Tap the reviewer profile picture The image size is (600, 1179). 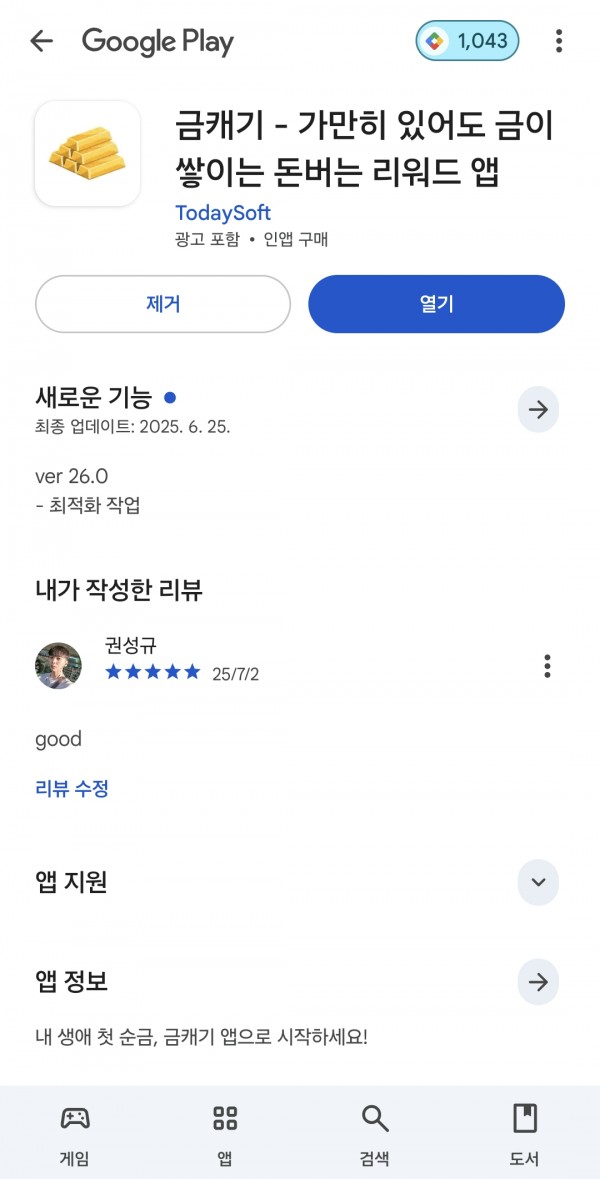[x=59, y=665]
